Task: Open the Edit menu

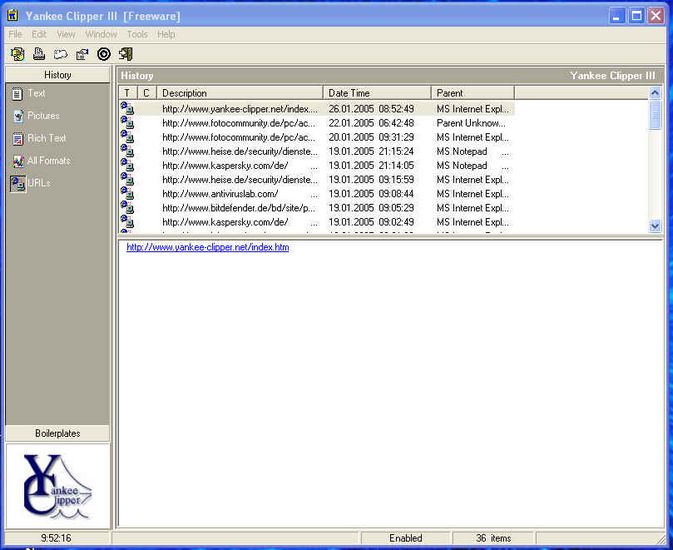Action: click(x=39, y=34)
